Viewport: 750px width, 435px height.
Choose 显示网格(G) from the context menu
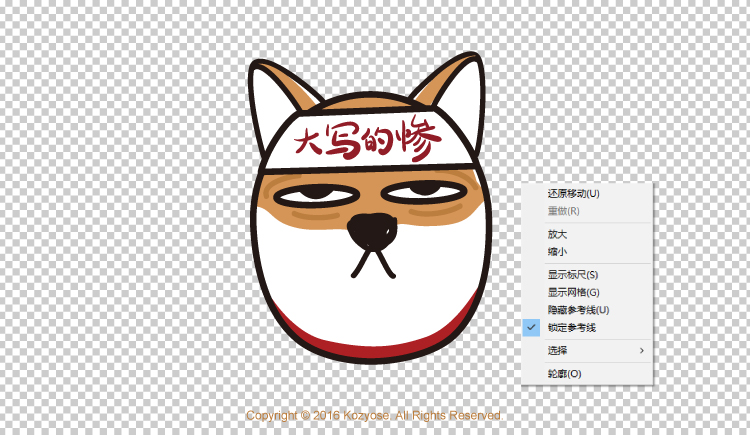(x=587, y=292)
